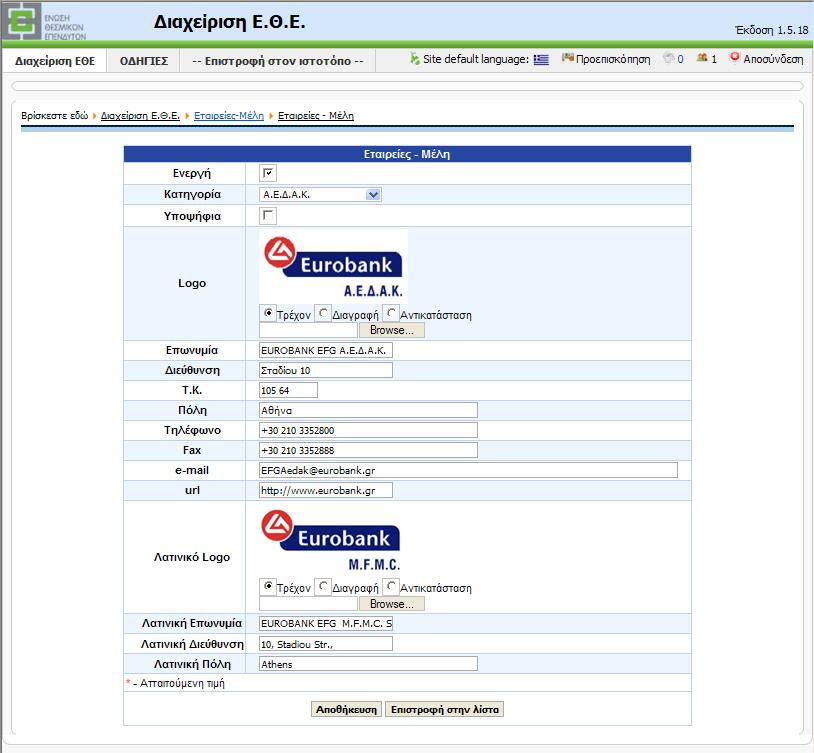Click the Αποθήκευση save button
814x753 pixels.
tap(346, 709)
